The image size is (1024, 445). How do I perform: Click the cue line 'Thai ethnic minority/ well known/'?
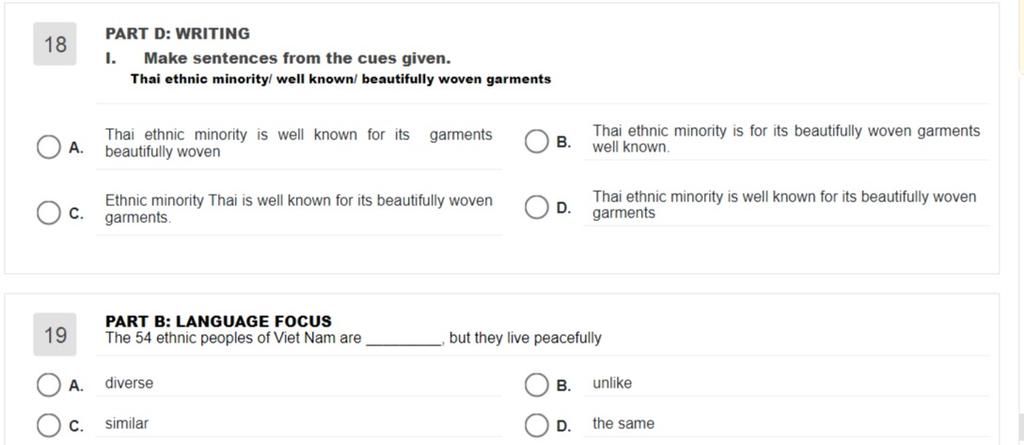(x=340, y=79)
